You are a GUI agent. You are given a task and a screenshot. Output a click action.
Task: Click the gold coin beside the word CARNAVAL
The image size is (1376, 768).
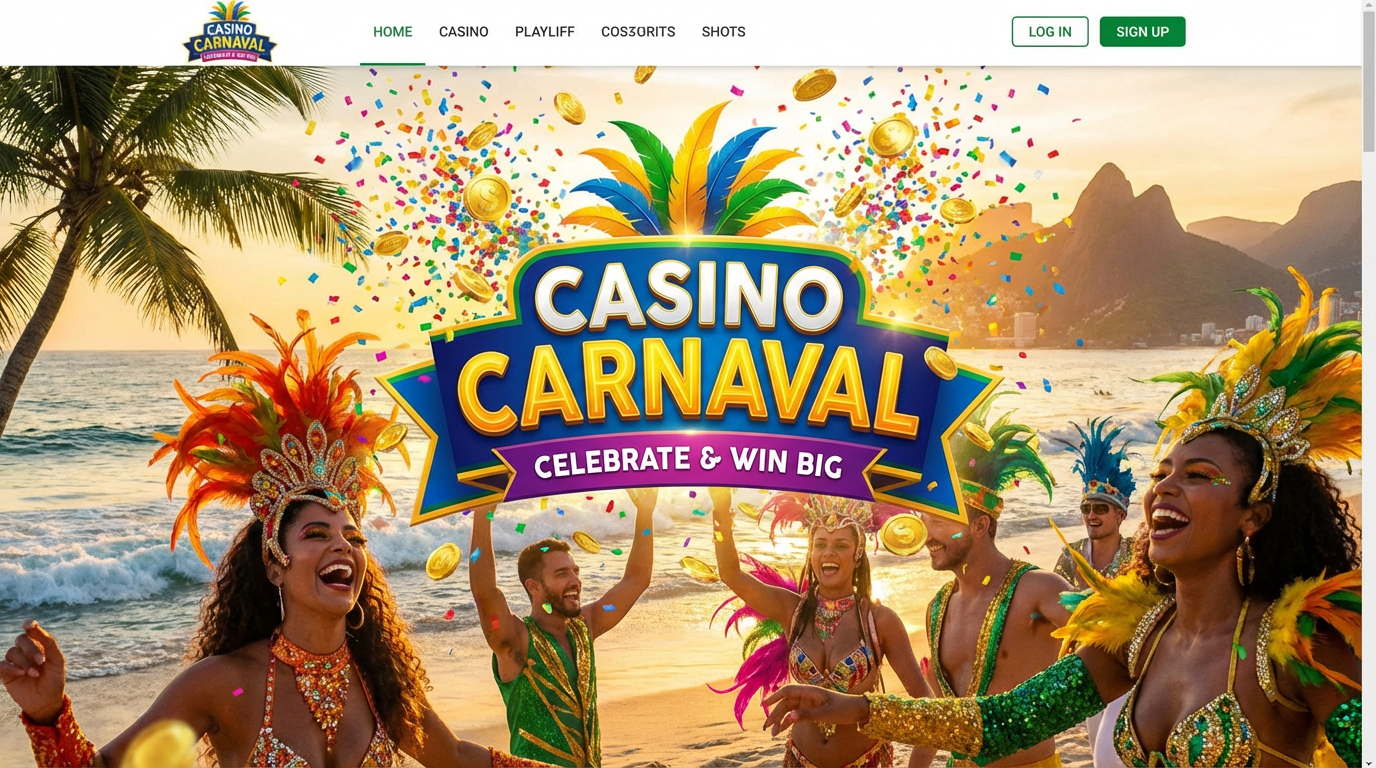(940, 362)
